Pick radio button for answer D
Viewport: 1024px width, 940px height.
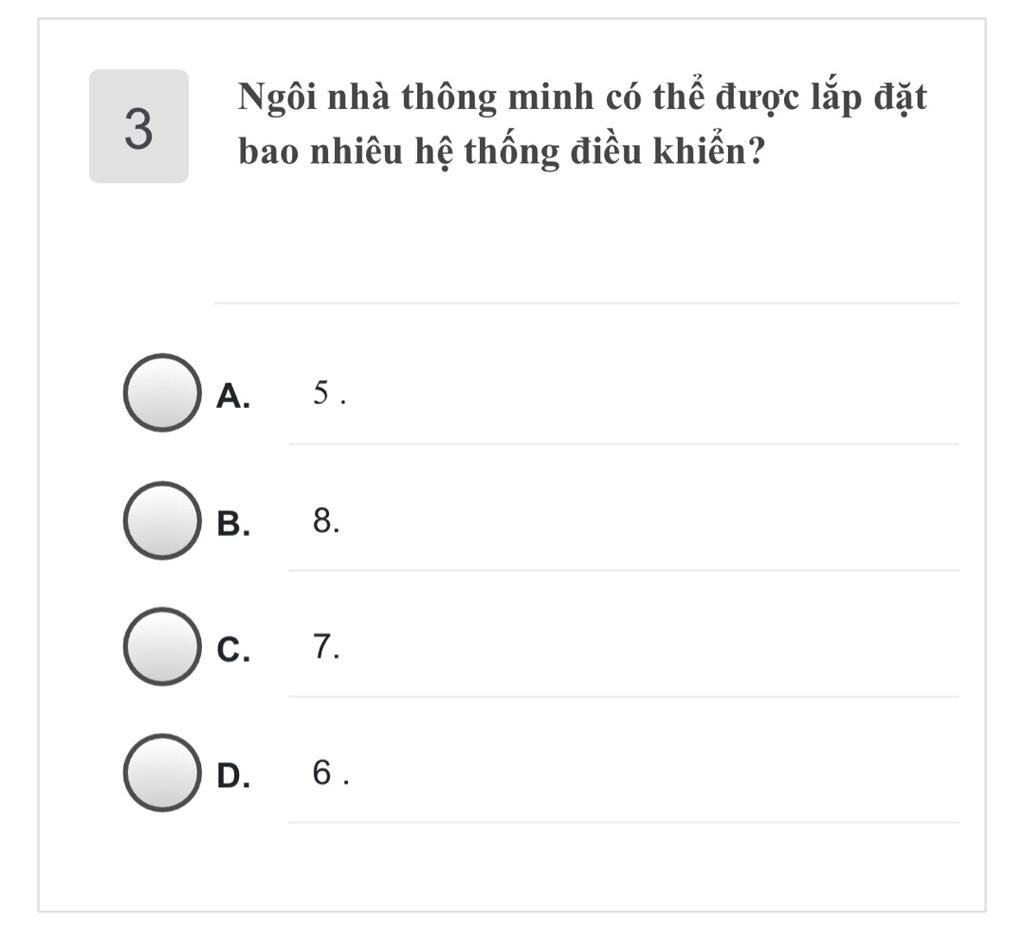pyautogui.click(x=161, y=772)
